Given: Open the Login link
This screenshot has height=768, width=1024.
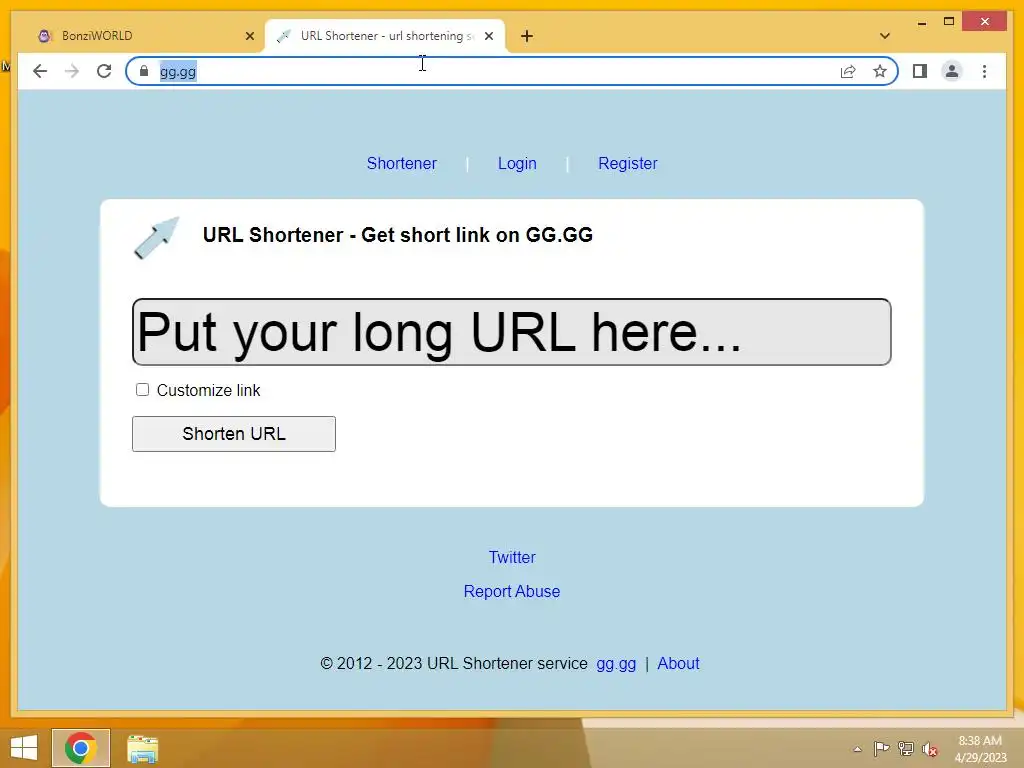Looking at the screenshot, I should click(x=517, y=163).
